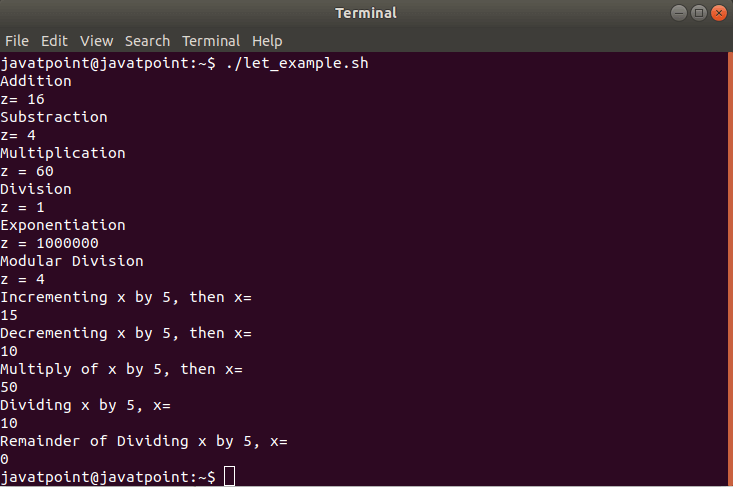Open the Help menu
The width and height of the screenshot is (733, 487).
(x=267, y=41)
